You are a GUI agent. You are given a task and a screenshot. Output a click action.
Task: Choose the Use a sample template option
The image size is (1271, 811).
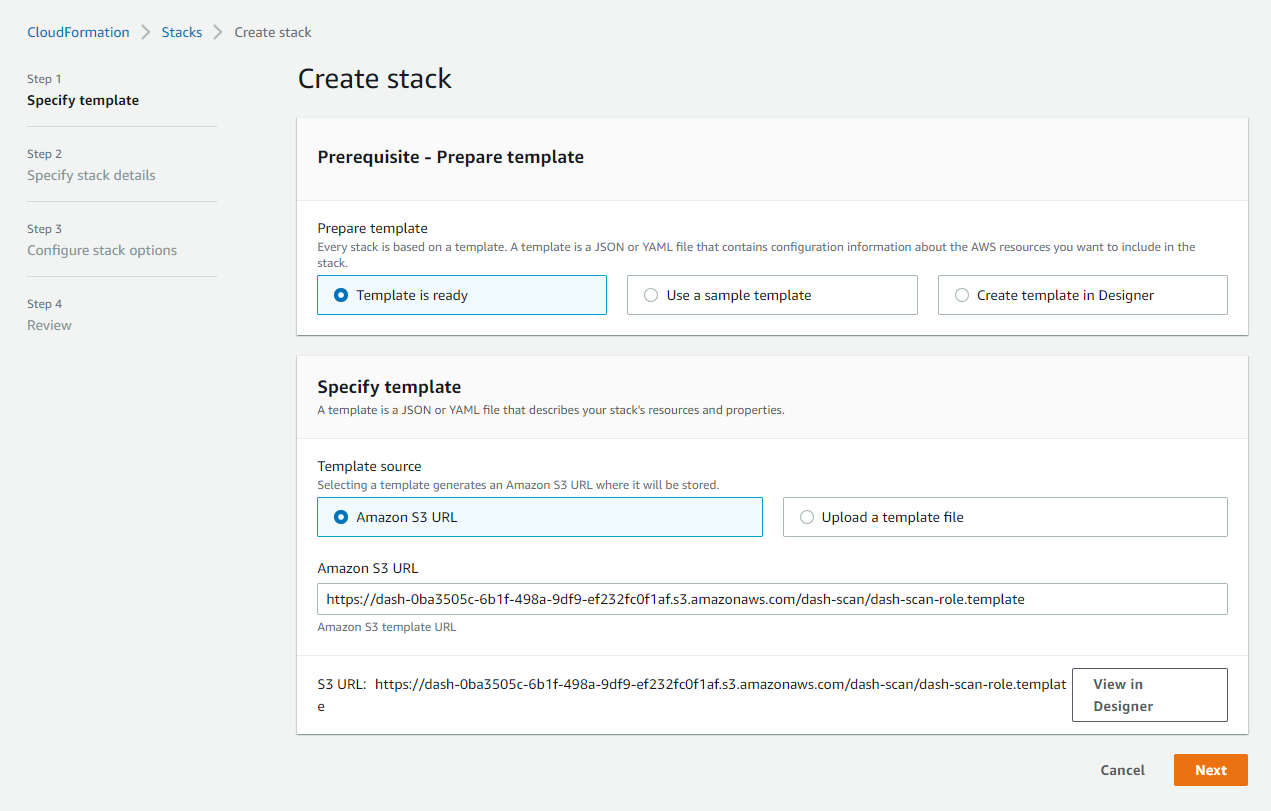click(652, 295)
